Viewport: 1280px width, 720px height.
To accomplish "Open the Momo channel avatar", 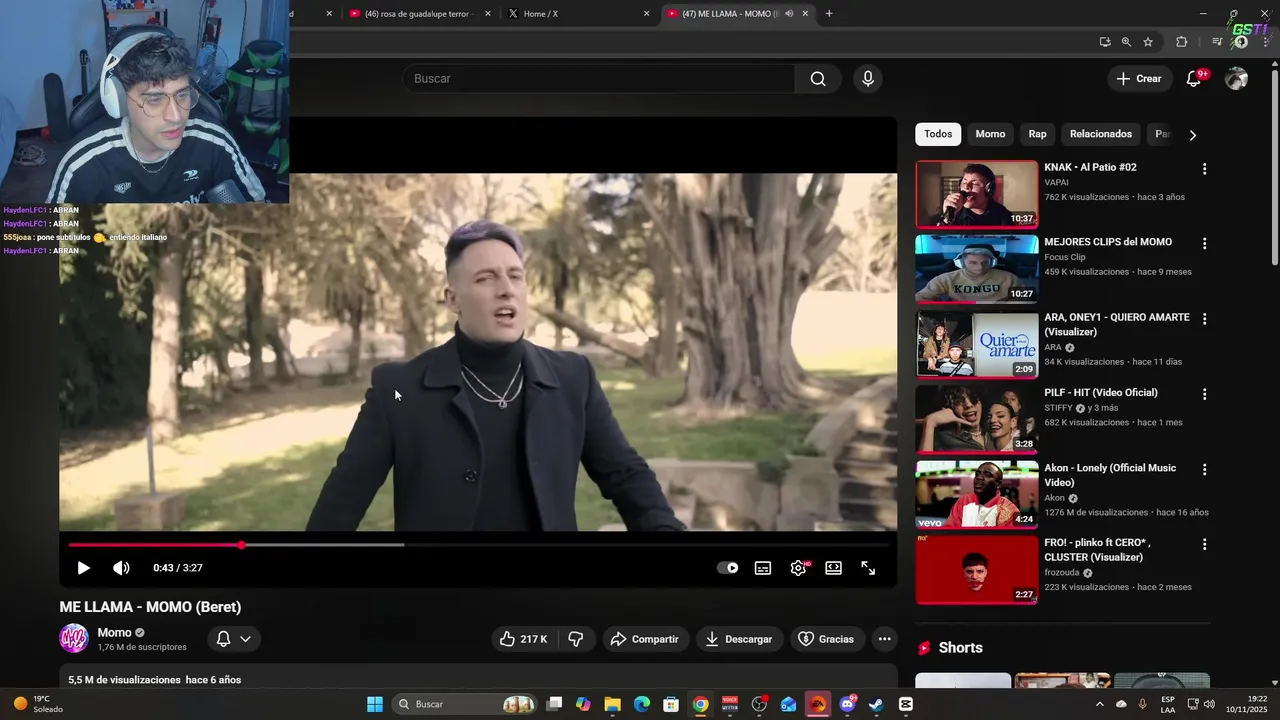I will 74,638.
